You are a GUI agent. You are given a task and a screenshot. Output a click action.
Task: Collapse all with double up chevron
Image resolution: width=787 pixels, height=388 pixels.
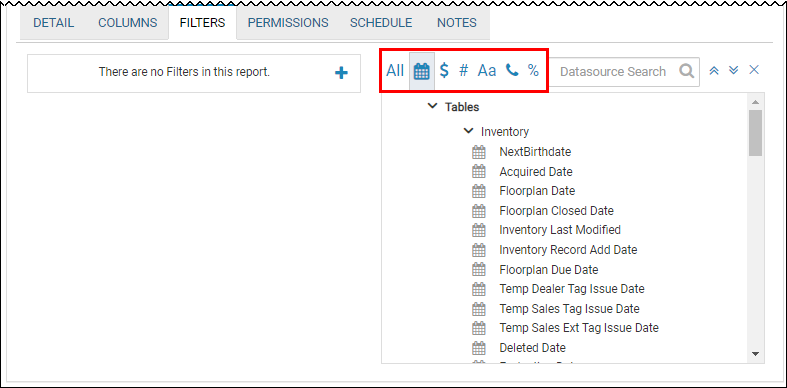point(714,71)
